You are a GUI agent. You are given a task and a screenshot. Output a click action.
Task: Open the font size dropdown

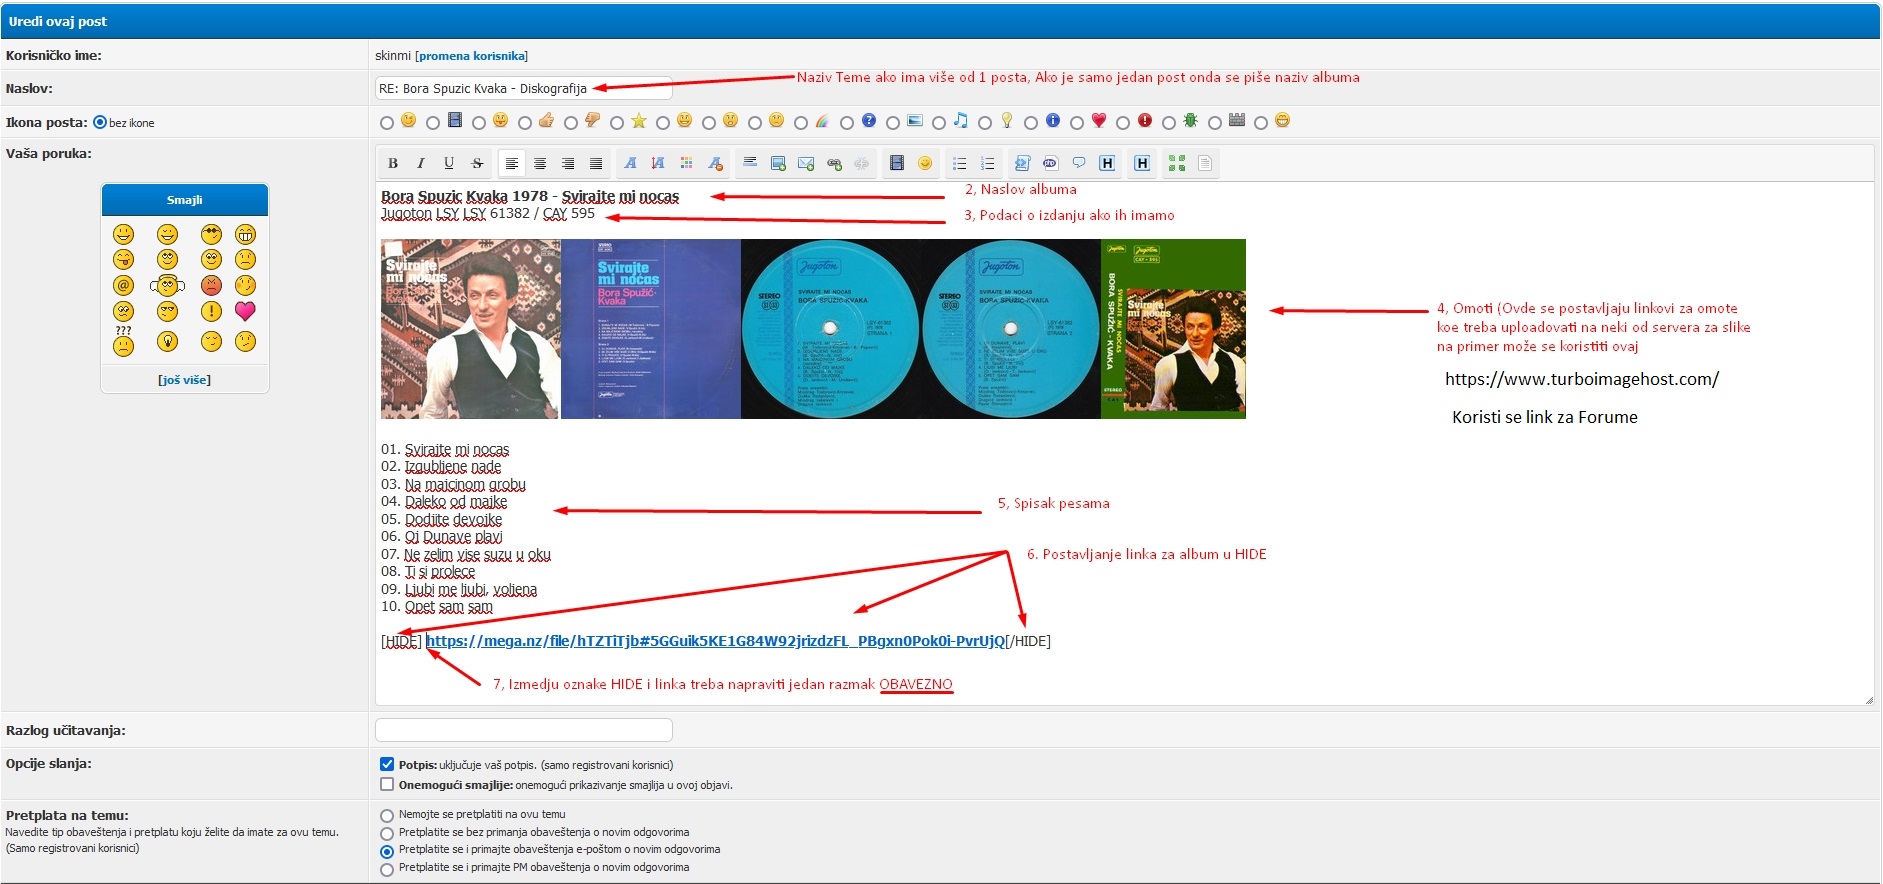(x=658, y=163)
